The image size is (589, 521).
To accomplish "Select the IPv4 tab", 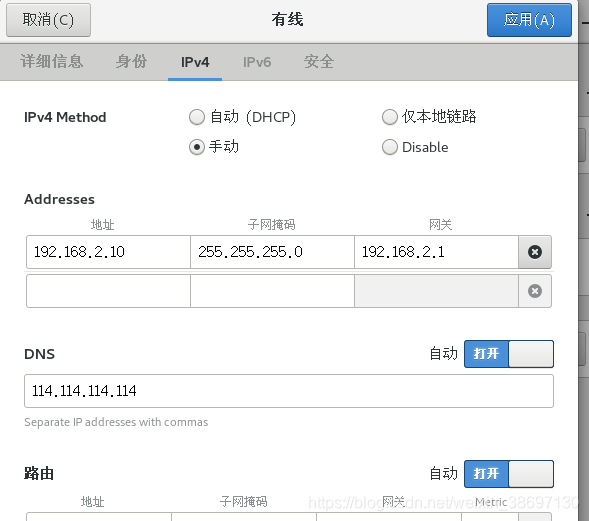I will coord(195,62).
